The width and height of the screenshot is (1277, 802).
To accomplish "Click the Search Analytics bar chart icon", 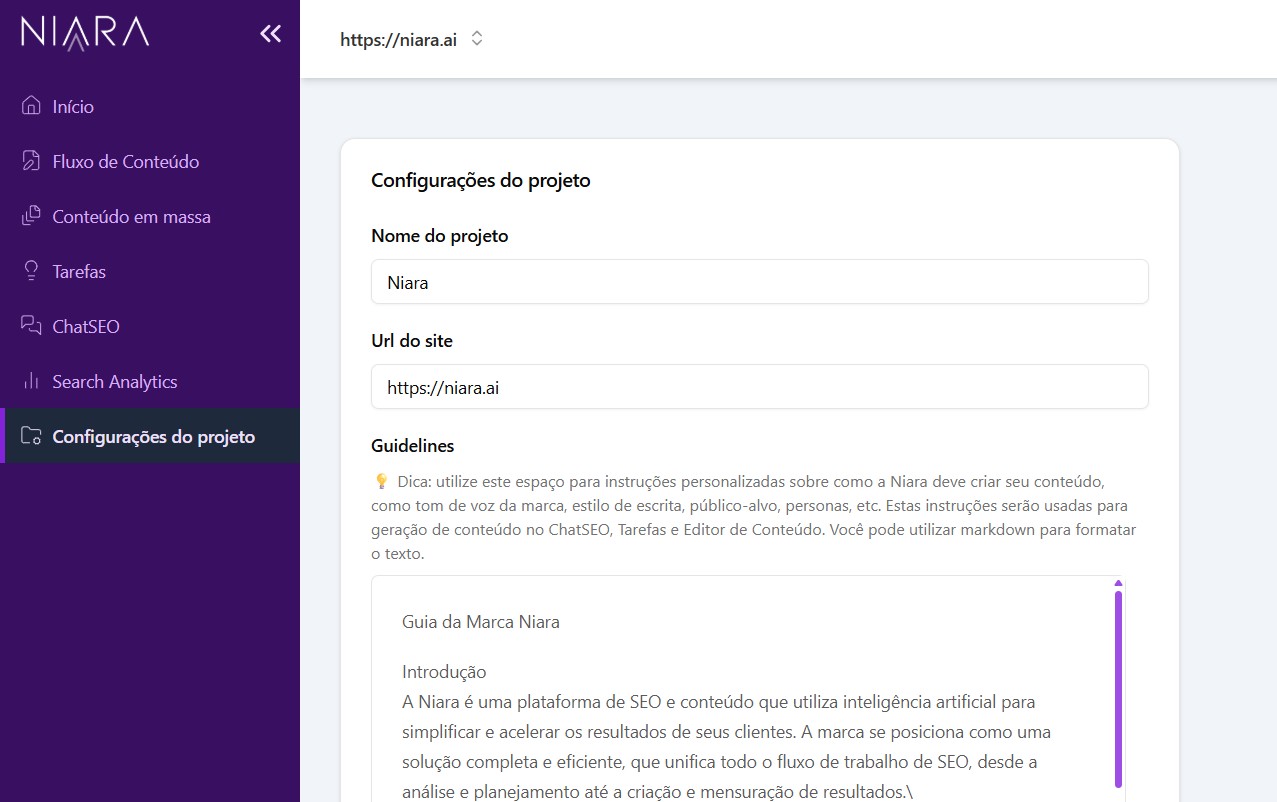I will [x=31, y=381].
